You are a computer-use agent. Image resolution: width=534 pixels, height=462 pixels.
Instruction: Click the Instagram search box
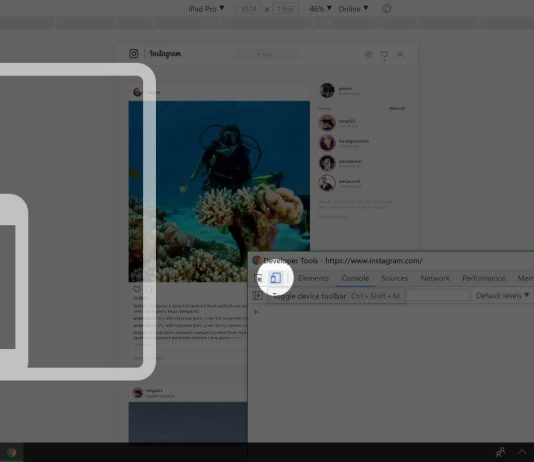click(x=267, y=54)
